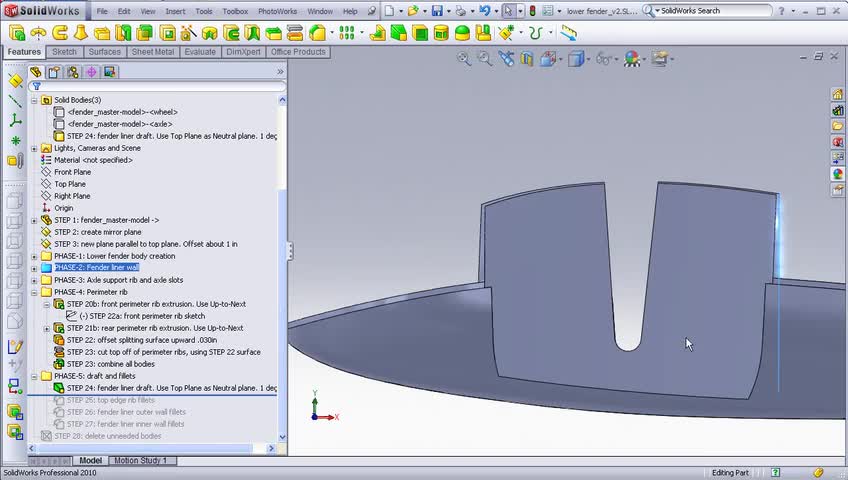The height and width of the screenshot is (480, 848).
Task: Collapse the Solid Bodies(3) folder
Action: click(34, 100)
